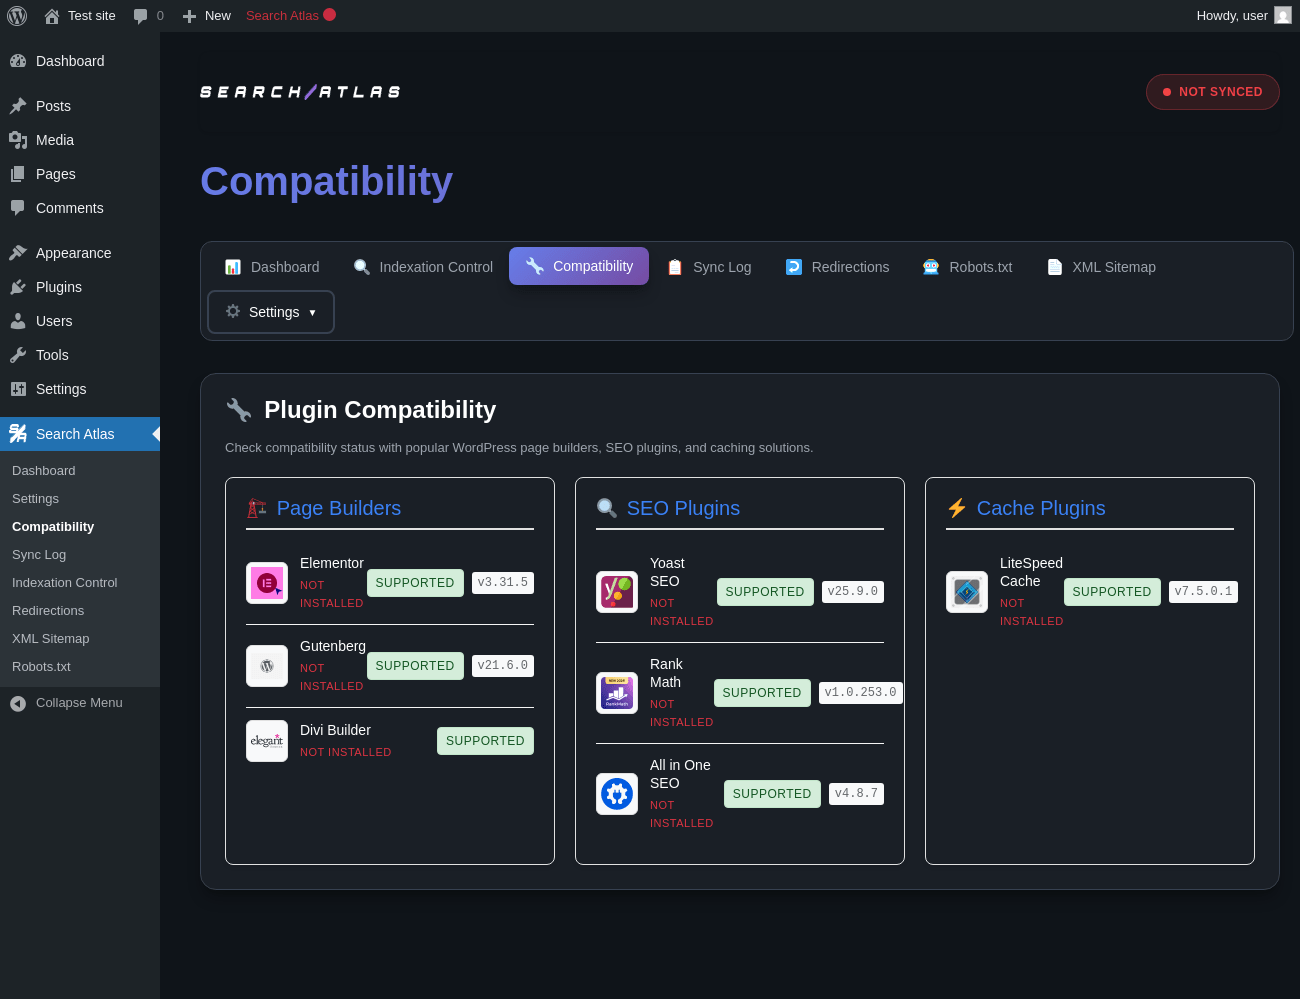Image resolution: width=1300 pixels, height=999 pixels.
Task: Click the Pages sidebar icon
Action: pyautogui.click(x=18, y=174)
